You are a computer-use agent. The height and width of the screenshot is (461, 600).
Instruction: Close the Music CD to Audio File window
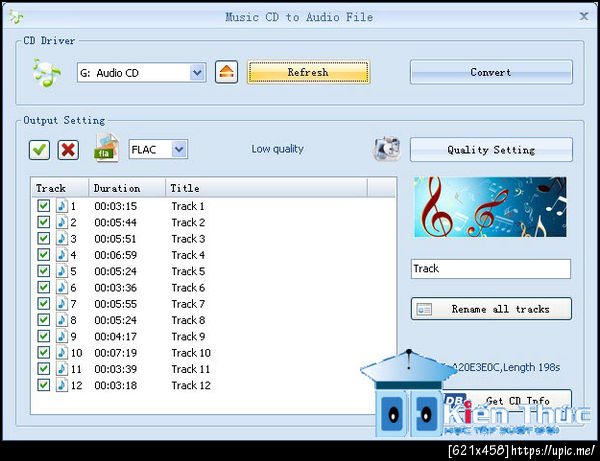tap(584, 16)
